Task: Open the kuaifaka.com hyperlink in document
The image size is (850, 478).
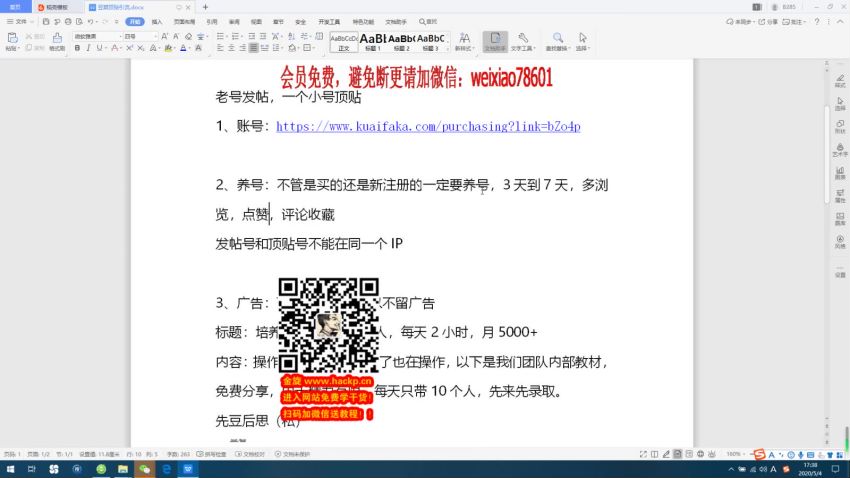Action: tap(427, 127)
